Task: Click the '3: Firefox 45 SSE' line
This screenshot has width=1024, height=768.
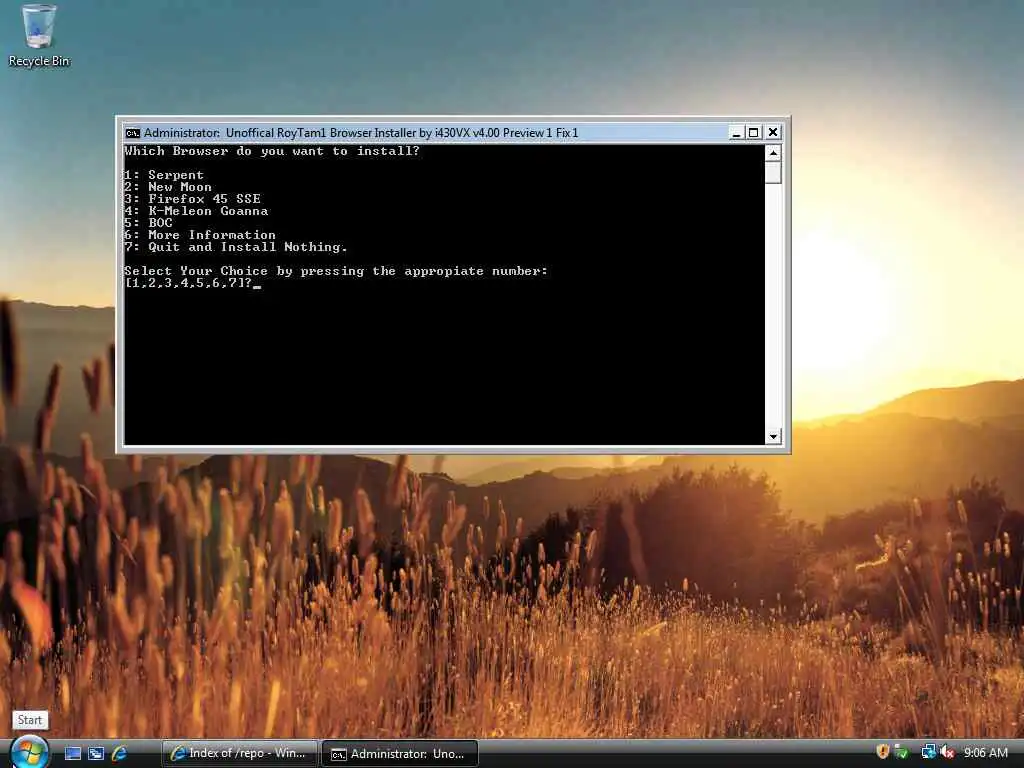Action: pos(193,199)
